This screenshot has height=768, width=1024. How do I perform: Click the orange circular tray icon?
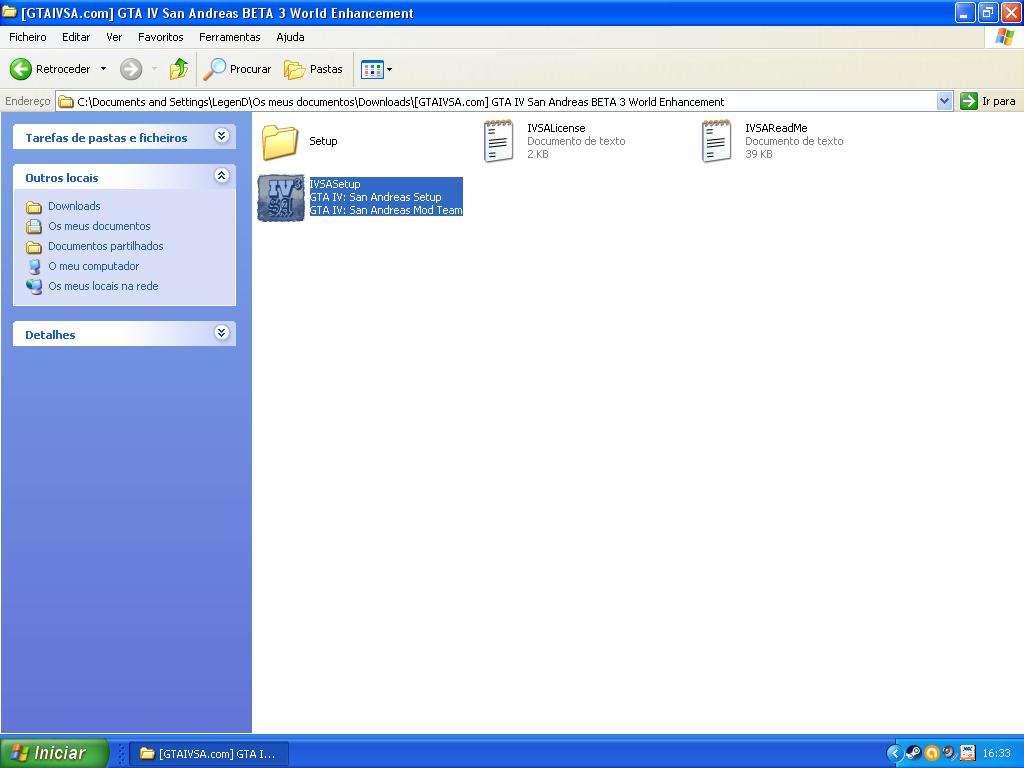(932, 754)
